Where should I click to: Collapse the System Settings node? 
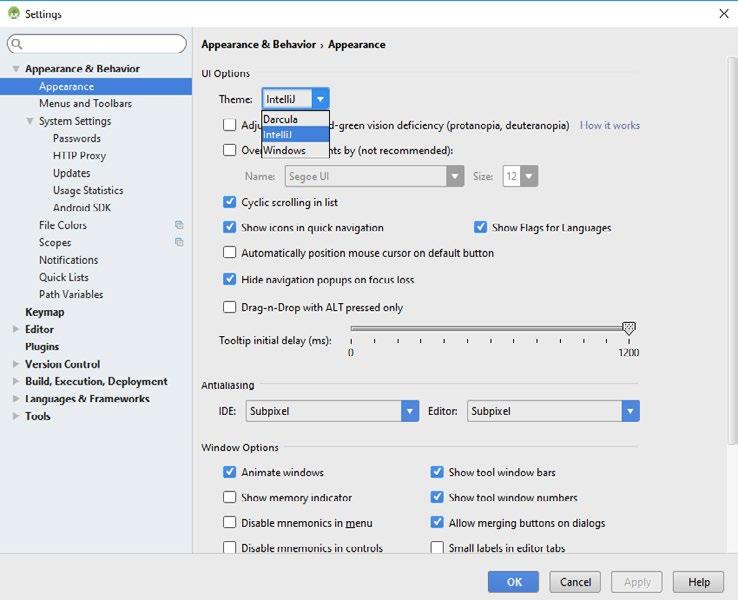(x=30, y=121)
